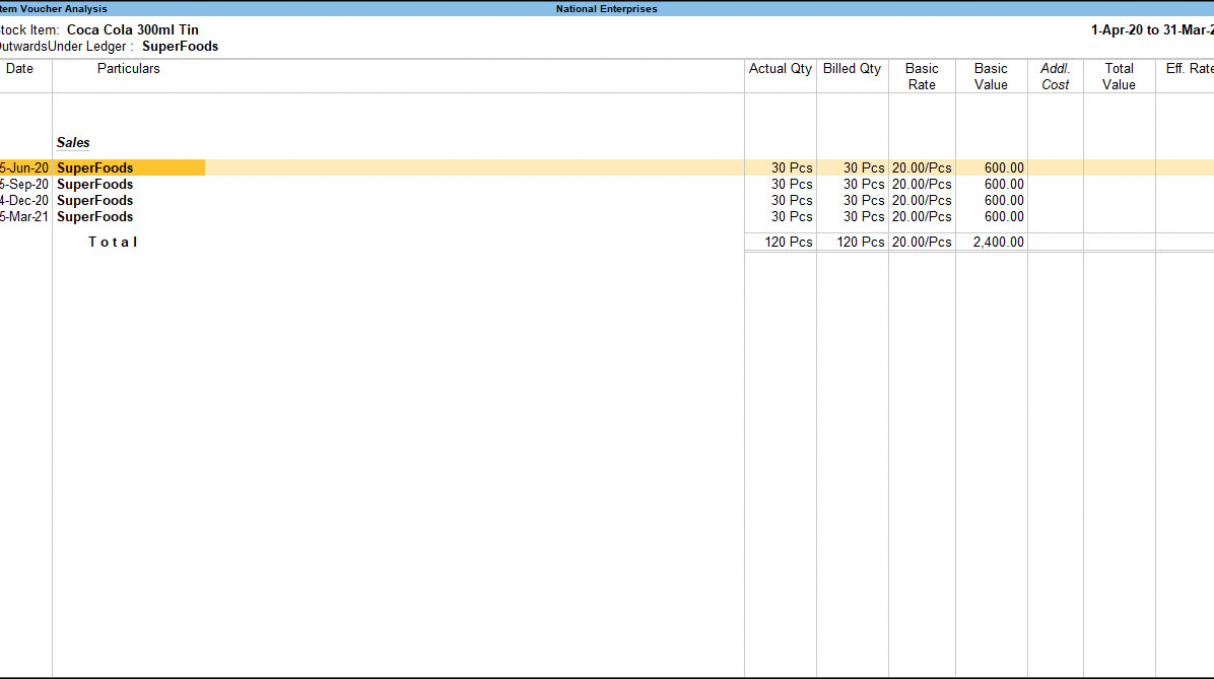Click the 120 Pcs total actual quantity
Screen dimensions: 1214x679
(788, 242)
